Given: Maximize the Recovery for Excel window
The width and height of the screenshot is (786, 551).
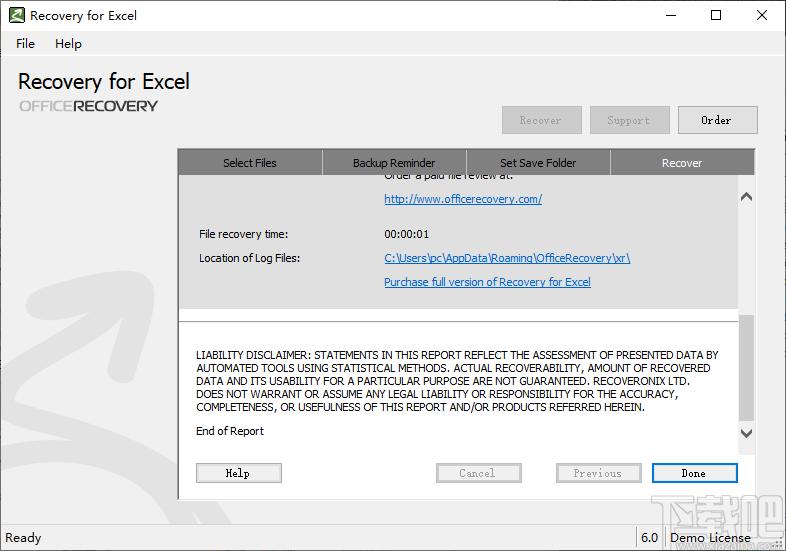Looking at the screenshot, I should (716, 16).
